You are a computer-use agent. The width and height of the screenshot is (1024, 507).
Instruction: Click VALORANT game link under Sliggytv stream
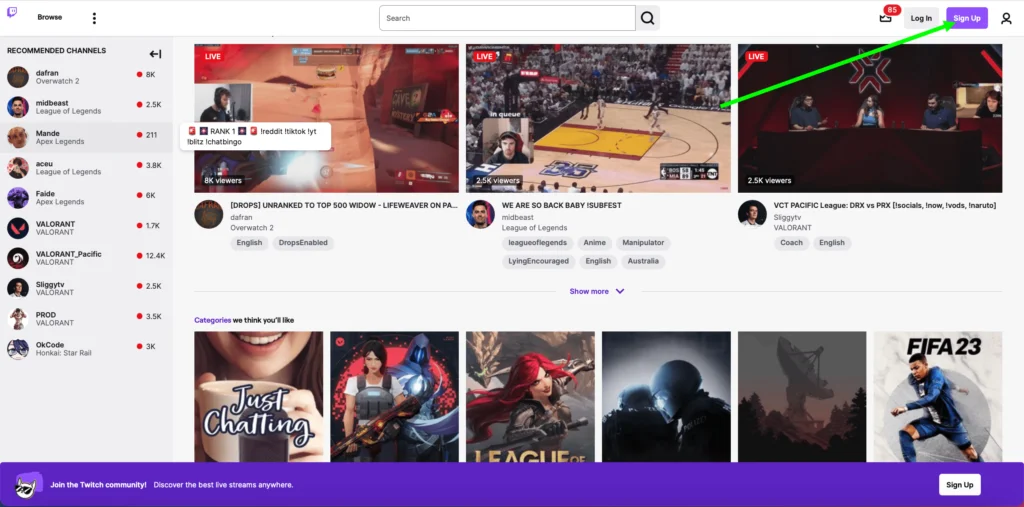coord(793,228)
